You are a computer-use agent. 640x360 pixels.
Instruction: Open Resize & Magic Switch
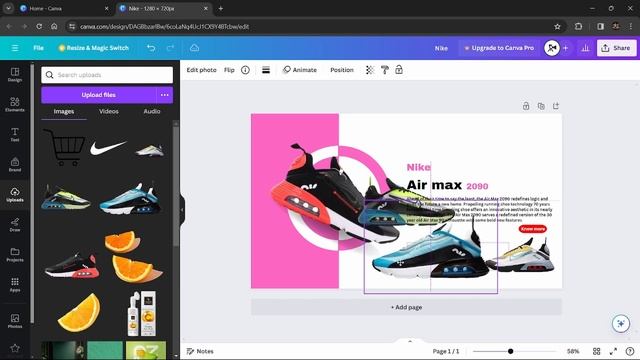pyautogui.click(x=93, y=48)
